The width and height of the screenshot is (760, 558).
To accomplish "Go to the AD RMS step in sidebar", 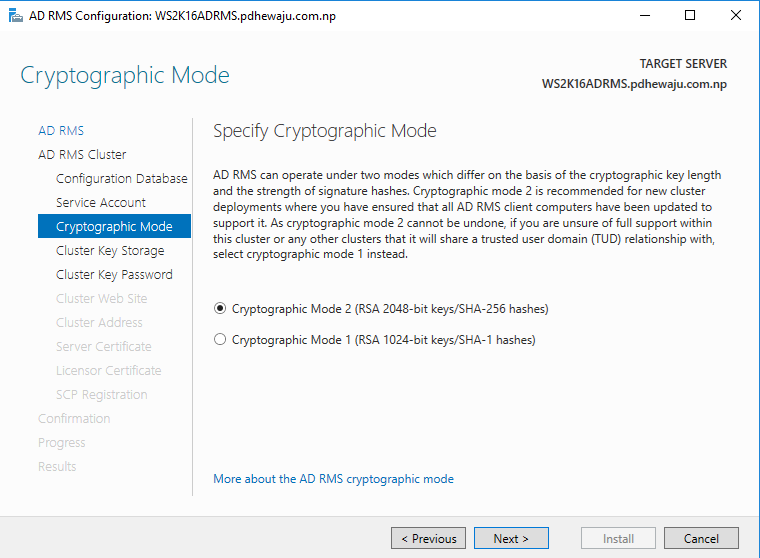I will tap(61, 130).
